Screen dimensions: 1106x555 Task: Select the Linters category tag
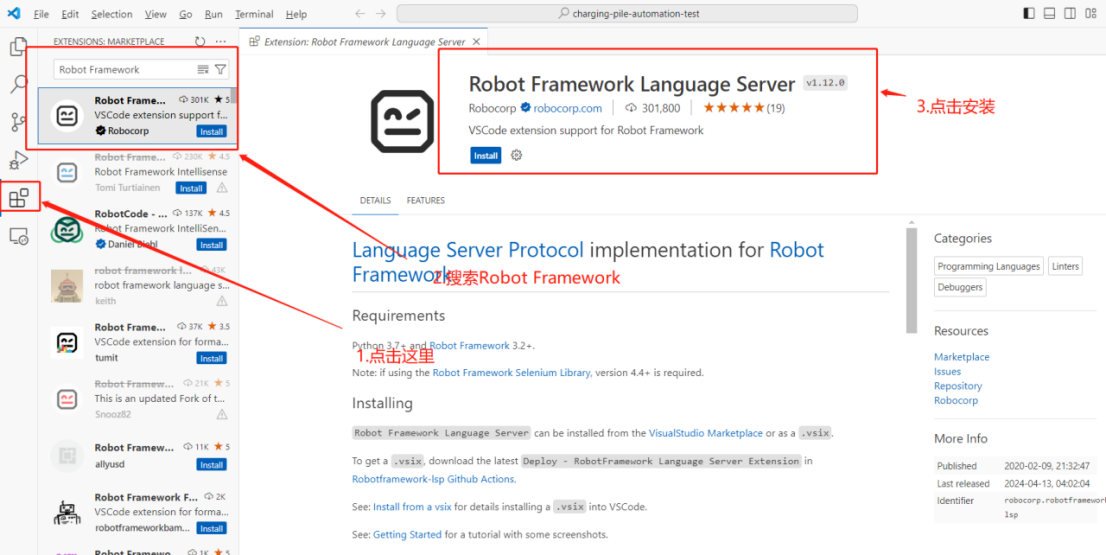(1065, 267)
